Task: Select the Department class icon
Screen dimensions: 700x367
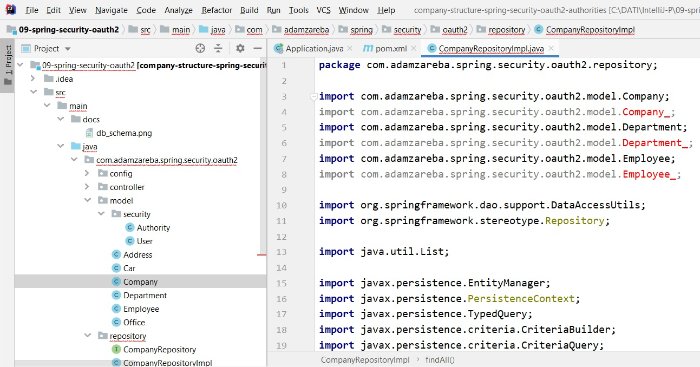Action: click(117, 295)
